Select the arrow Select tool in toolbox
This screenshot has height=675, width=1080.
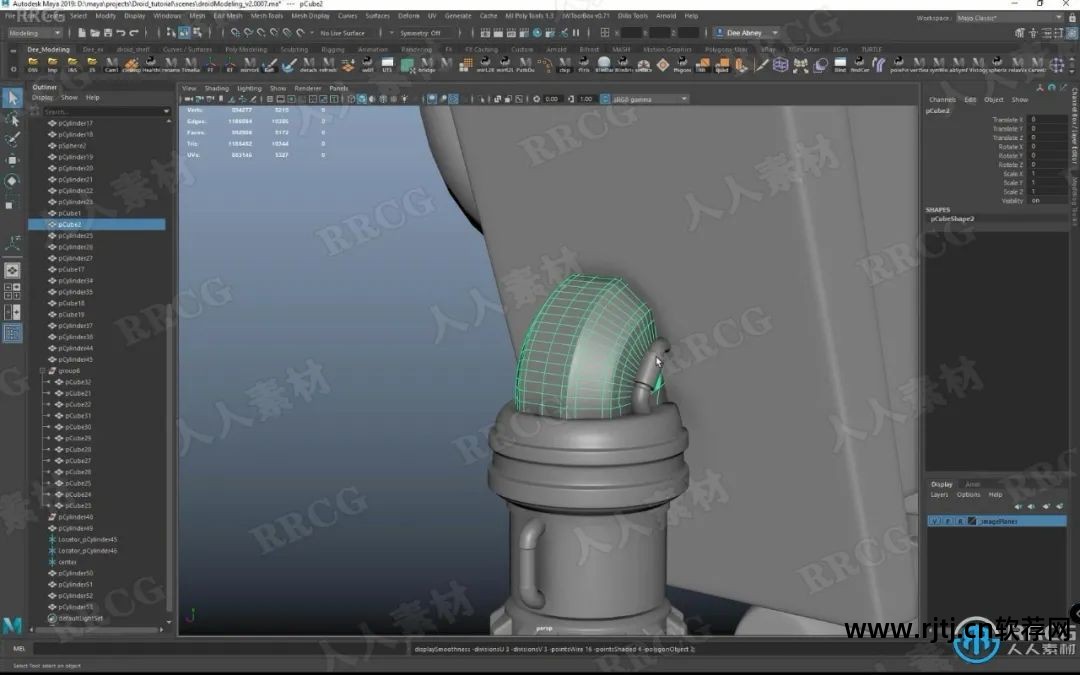pyautogui.click(x=12, y=98)
